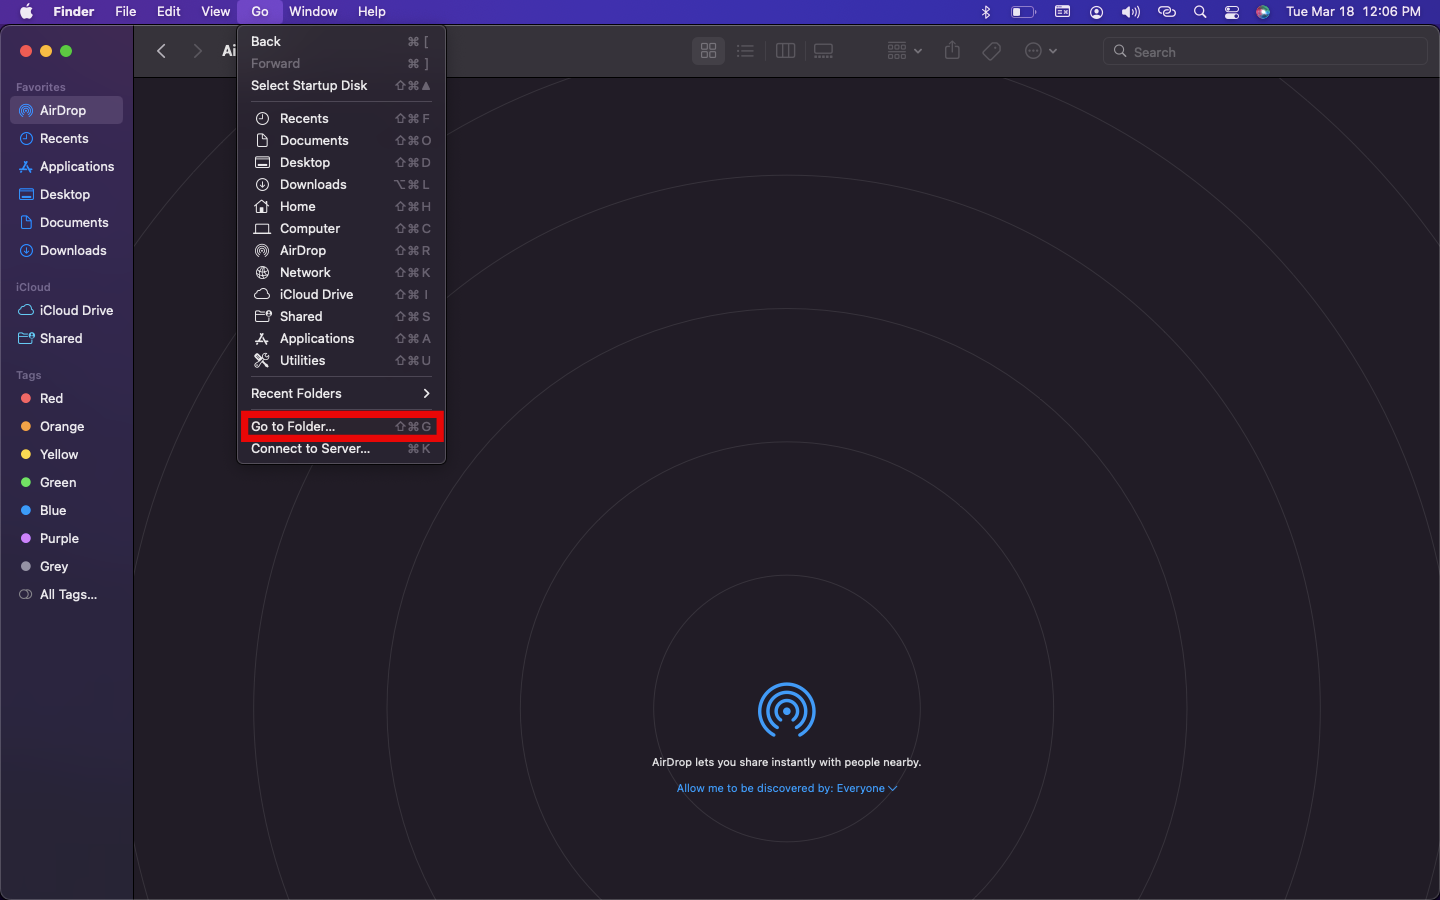
Task: Choose Documents from the Go menu
Action: click(x=341, y=140)
